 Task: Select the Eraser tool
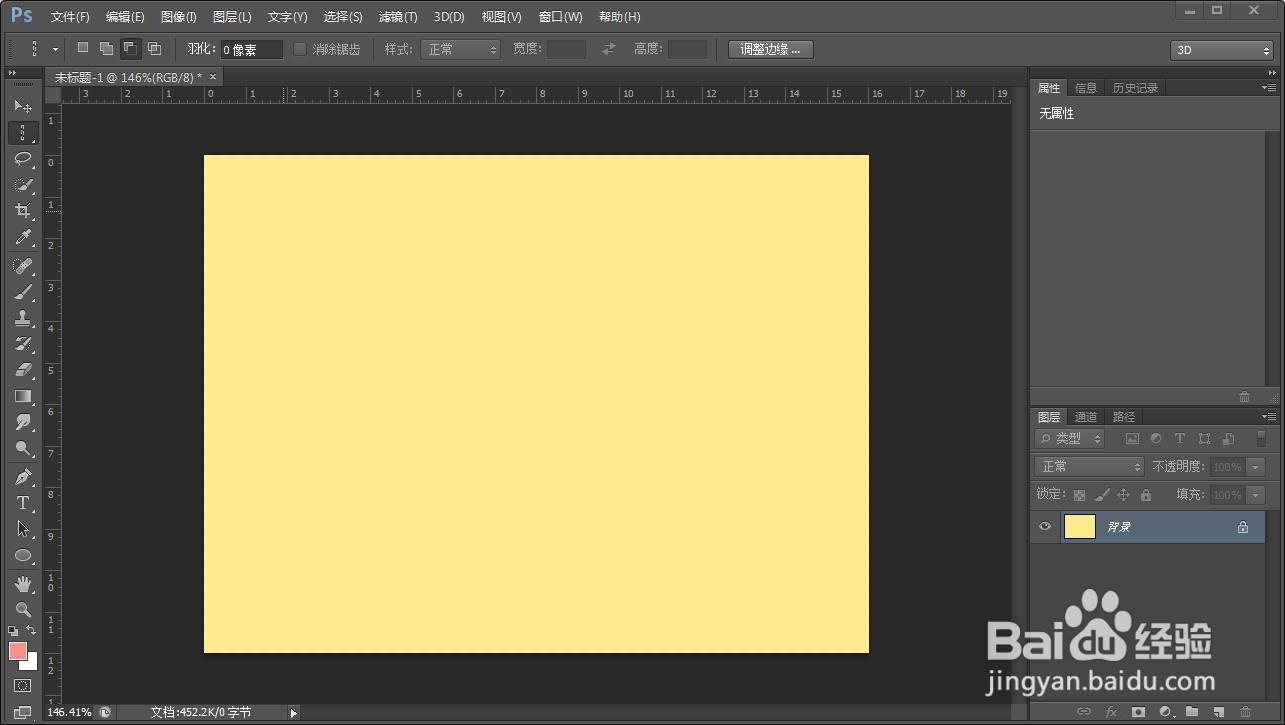(x=23, y=370)
